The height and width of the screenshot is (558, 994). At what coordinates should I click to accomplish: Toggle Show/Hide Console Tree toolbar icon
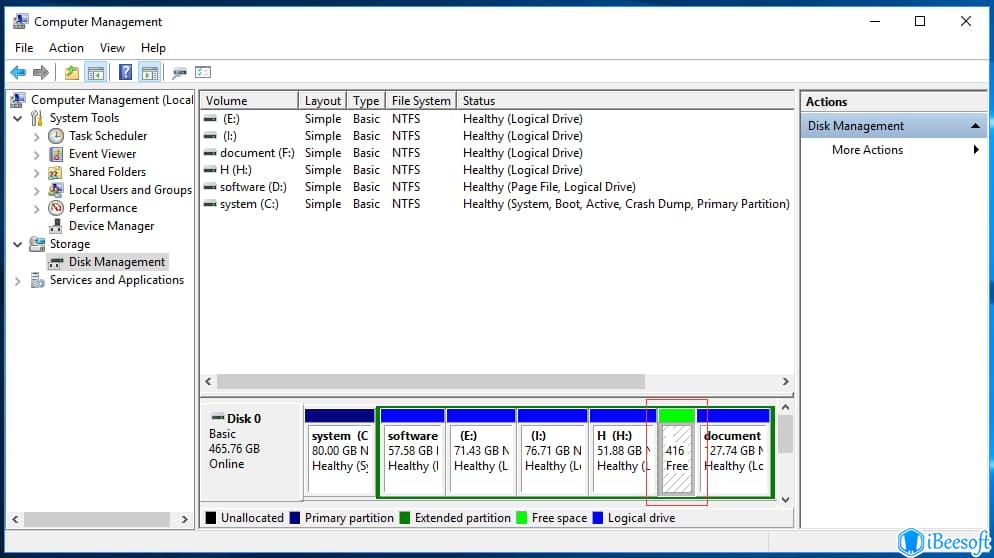coord(96,72)
